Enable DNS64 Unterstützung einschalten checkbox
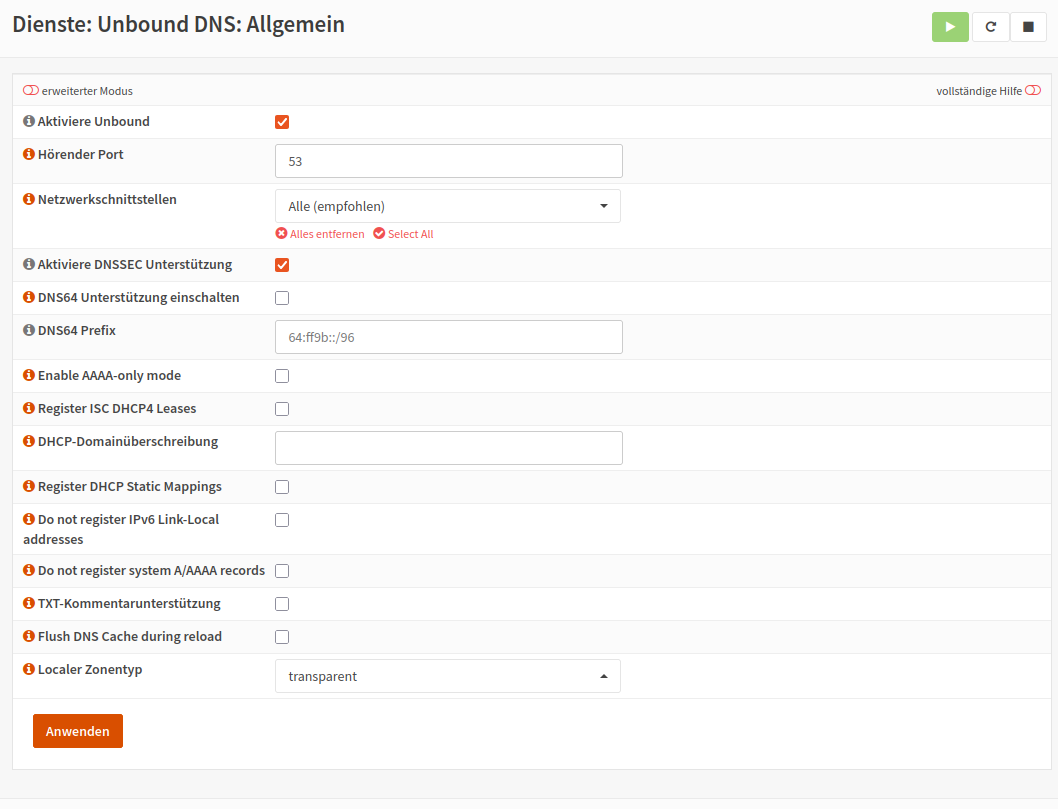1058x809 pixels. 282,298
